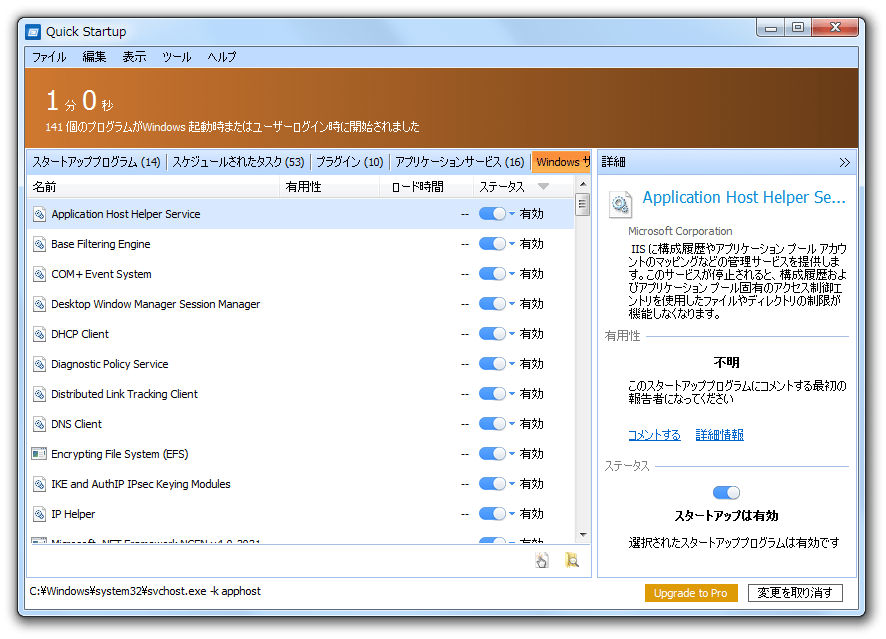The width and height of the screenshot is (886, 639).
Task: Collapse the 詳細 panel with double chevron
Action: tap(844, 163)
